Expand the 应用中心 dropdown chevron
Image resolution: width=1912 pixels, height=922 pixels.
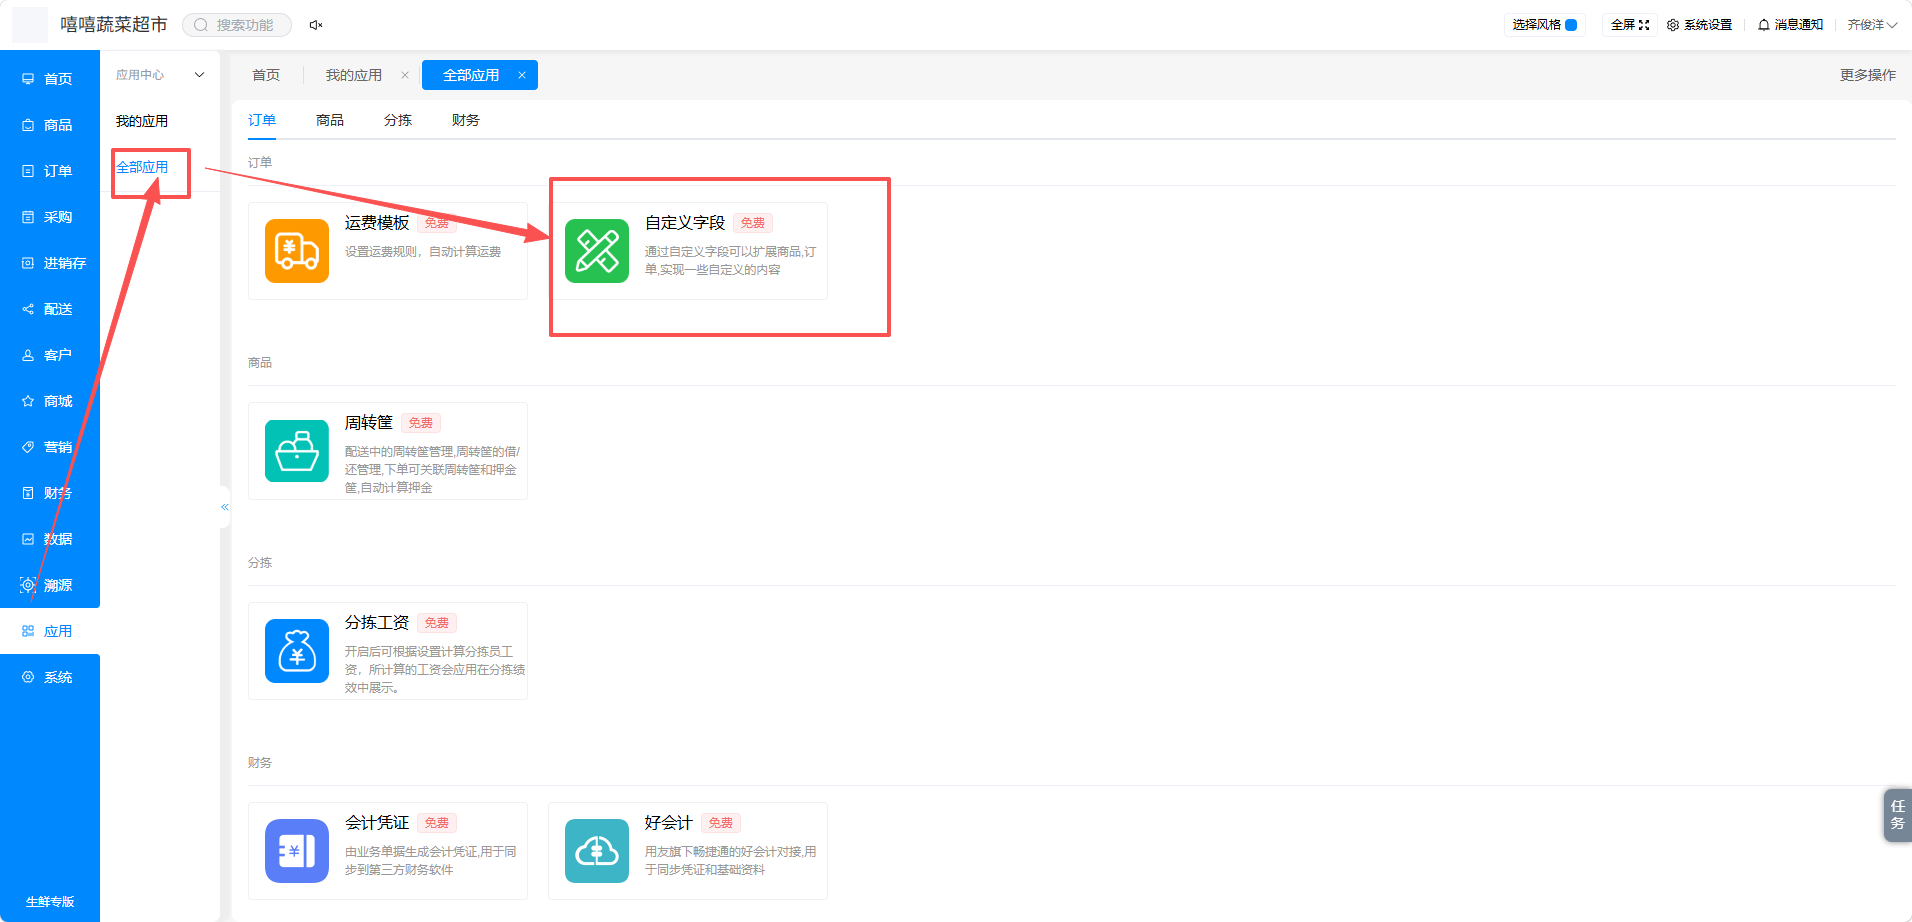(x=199, y=75)
